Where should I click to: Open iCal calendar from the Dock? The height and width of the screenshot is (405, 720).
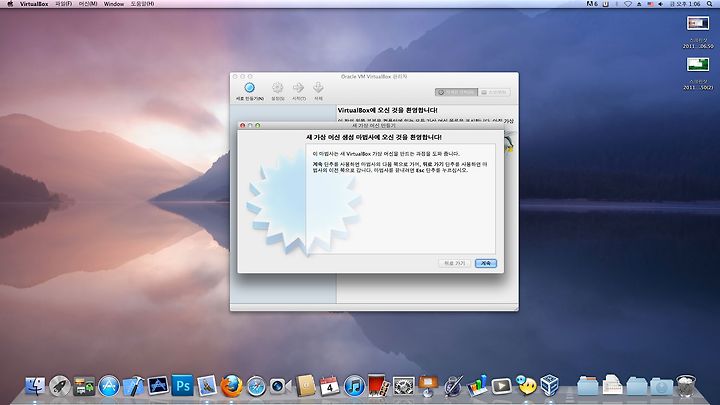click(x=329, y=386)
